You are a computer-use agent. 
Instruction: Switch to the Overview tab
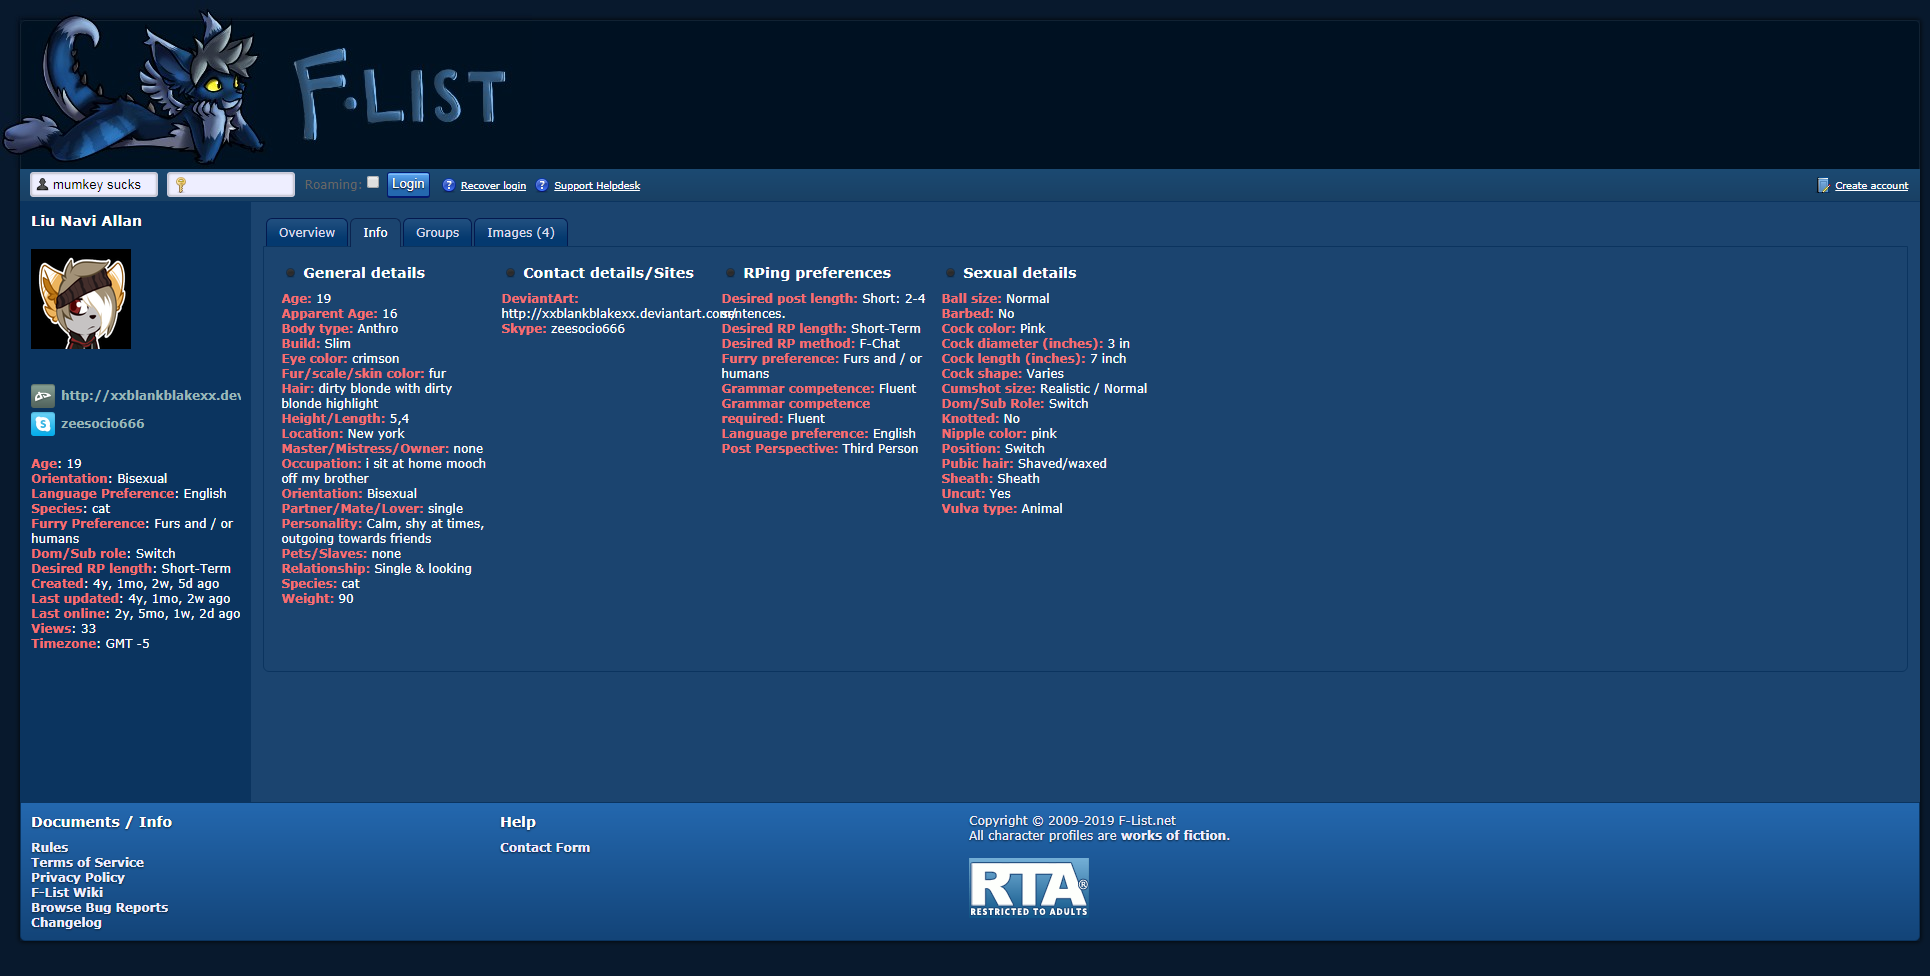(x=307, y=233)
